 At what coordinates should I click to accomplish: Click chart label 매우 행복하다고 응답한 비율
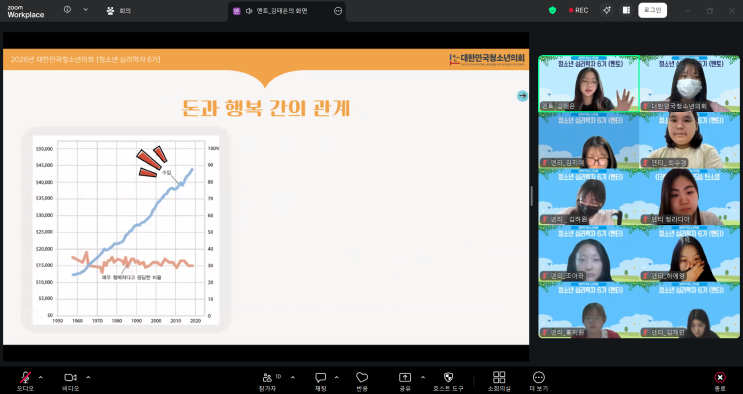[x=132, y=277]
